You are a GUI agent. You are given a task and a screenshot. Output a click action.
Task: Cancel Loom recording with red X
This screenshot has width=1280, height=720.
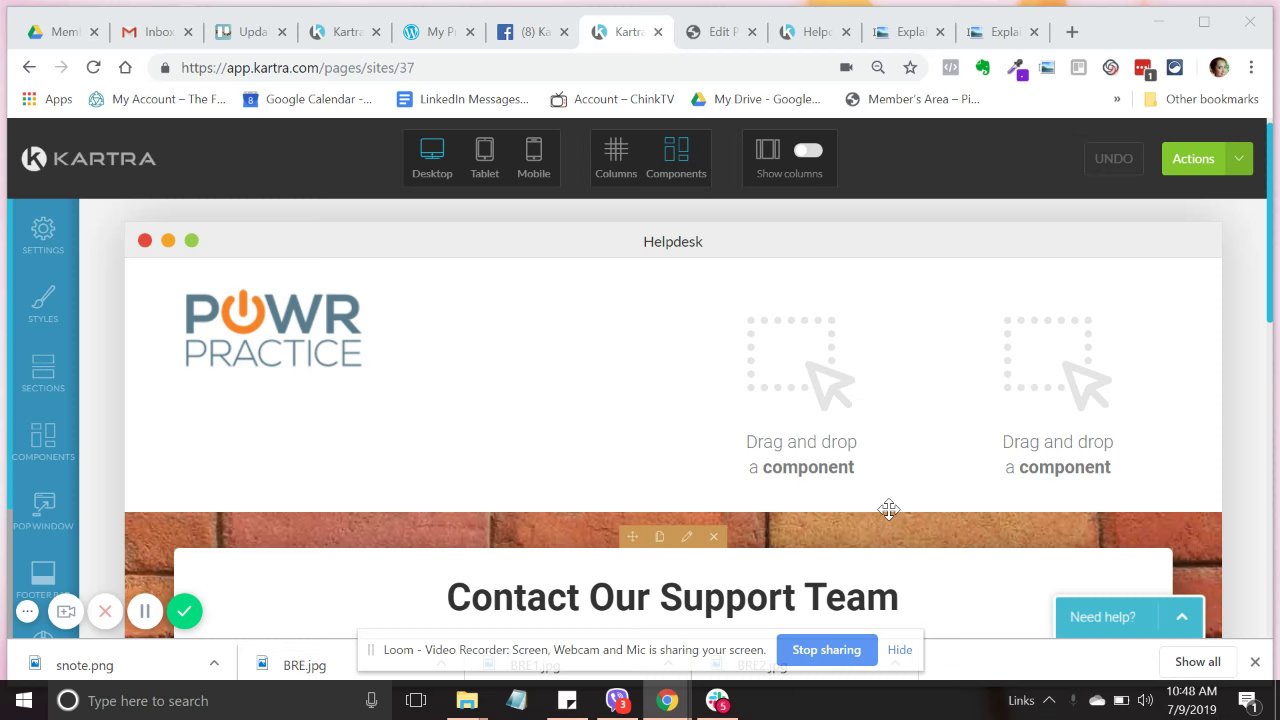(x=105, y=611)
